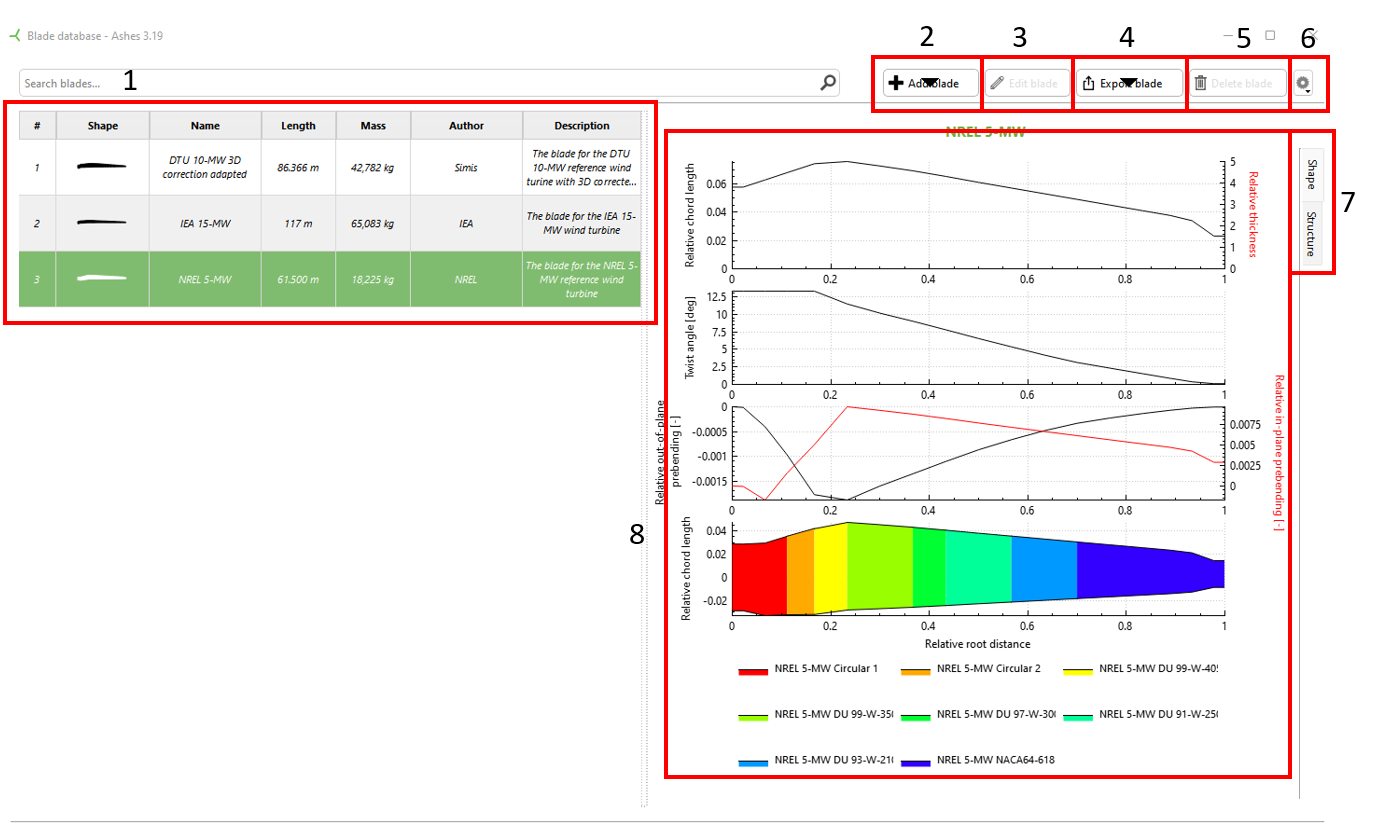Switch to the Structure tab

pos(1311,234)
